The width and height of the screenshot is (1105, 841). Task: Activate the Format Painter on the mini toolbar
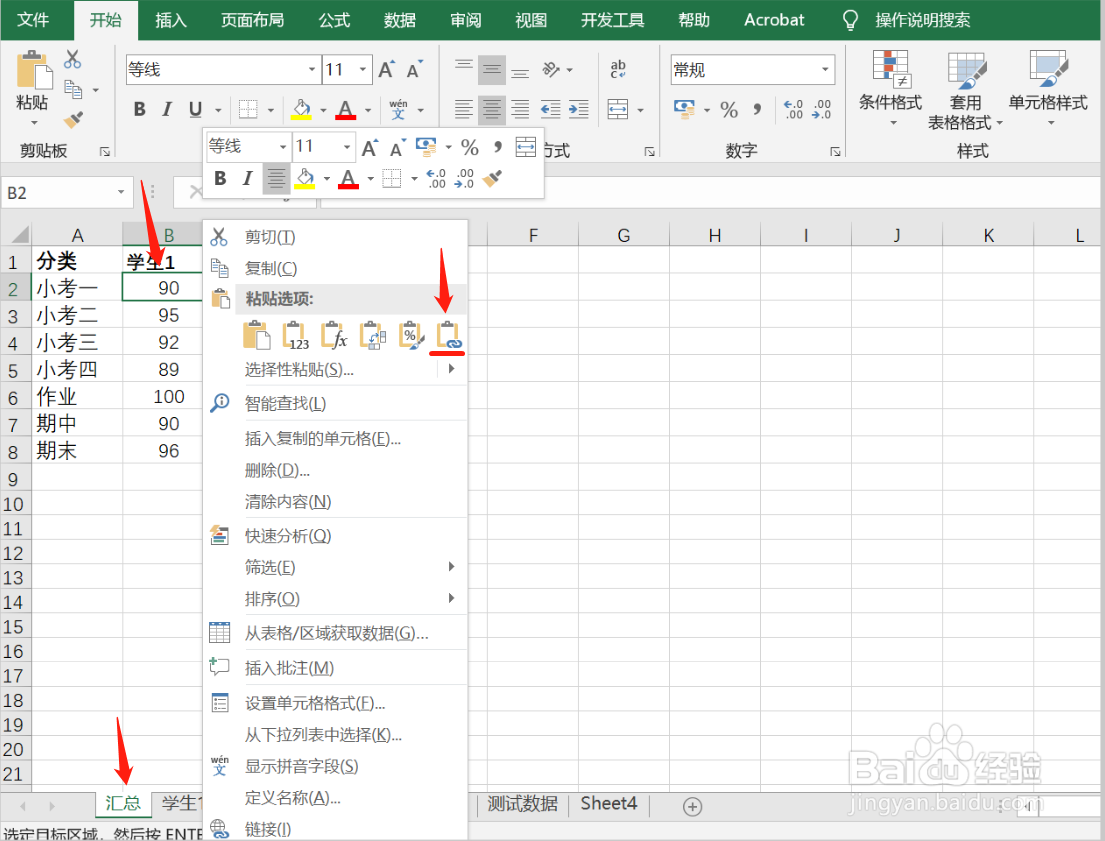coord(493,179)
